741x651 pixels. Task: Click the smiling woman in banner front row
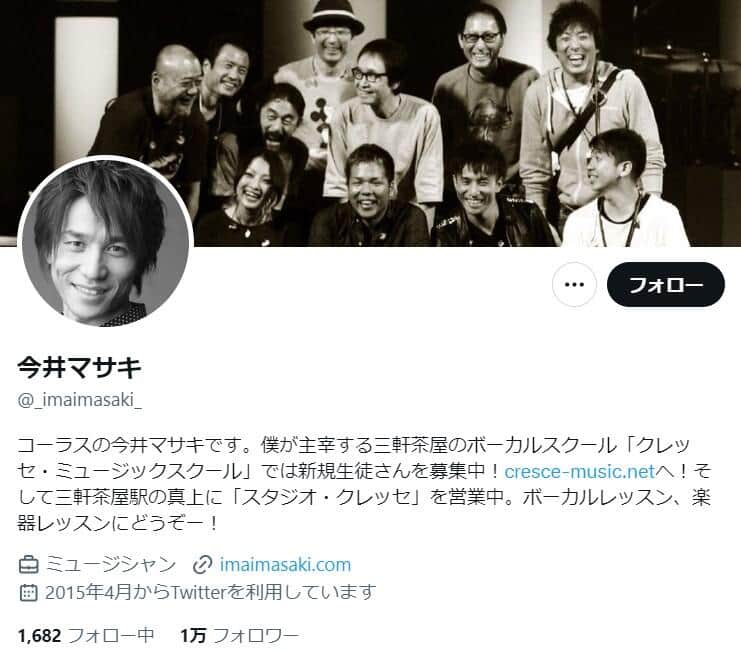click(248, 198)
